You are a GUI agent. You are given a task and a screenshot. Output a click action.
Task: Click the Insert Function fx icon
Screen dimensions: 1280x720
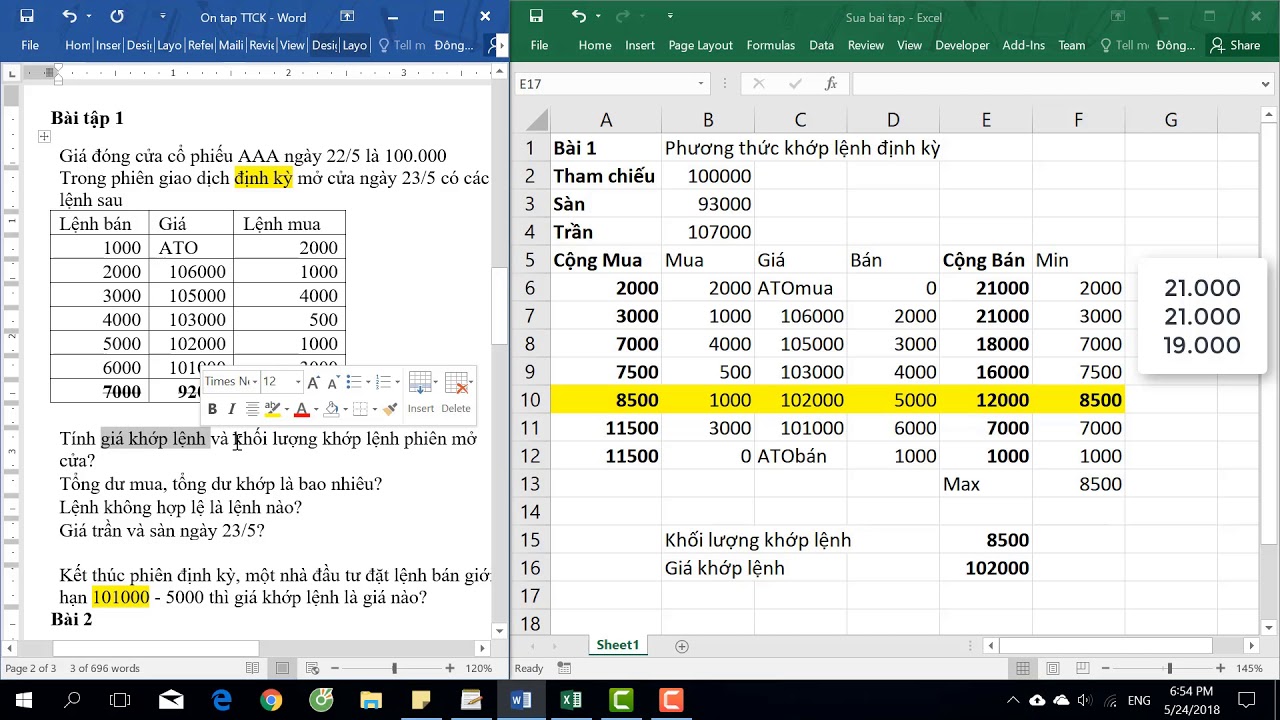tap(831, 84)
